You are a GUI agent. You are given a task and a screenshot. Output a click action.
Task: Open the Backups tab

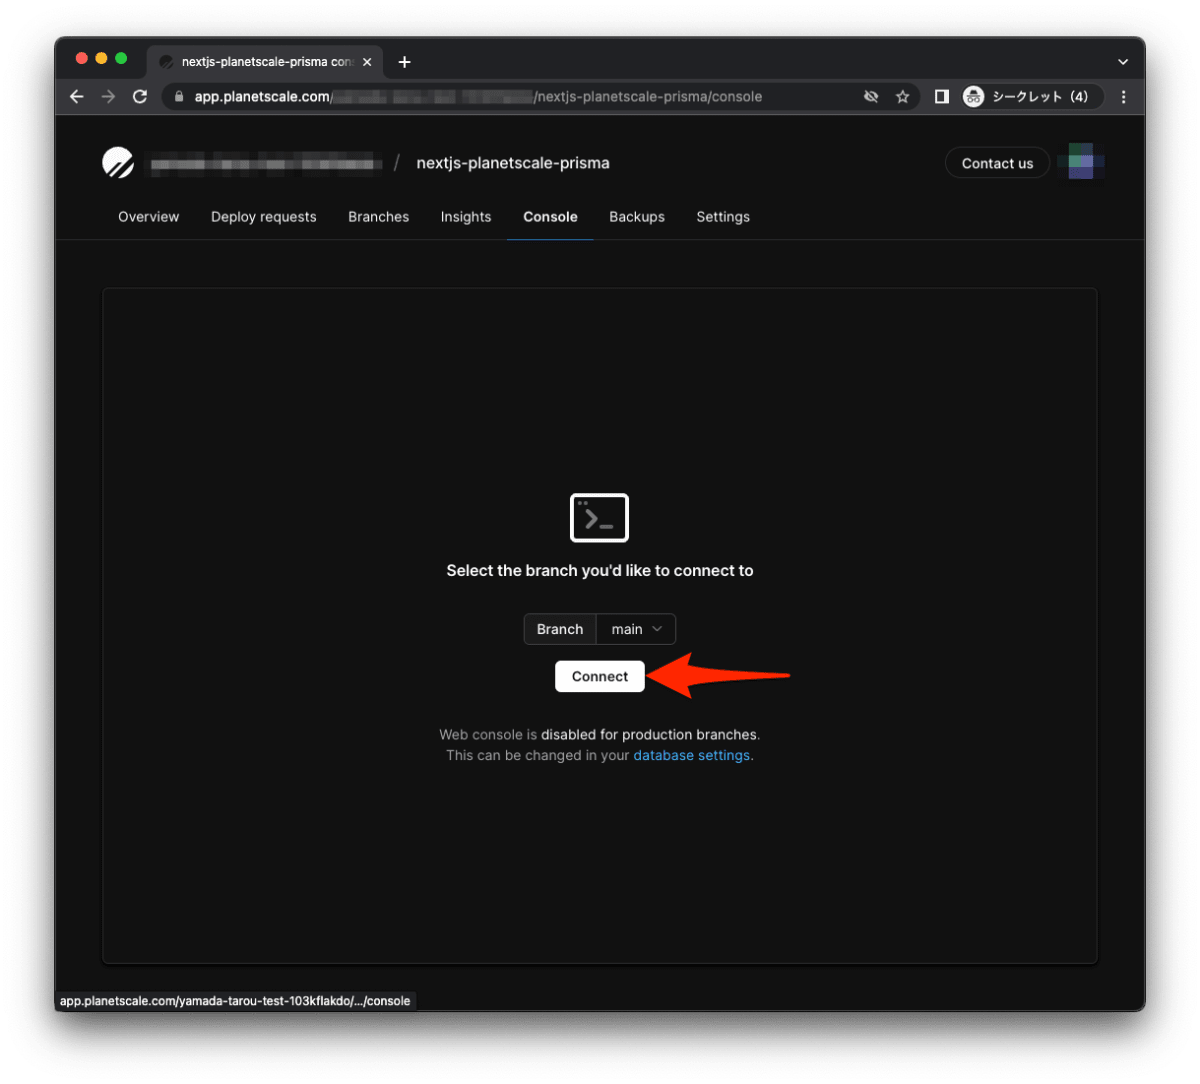pyautogui.click(x=637, y=217)
